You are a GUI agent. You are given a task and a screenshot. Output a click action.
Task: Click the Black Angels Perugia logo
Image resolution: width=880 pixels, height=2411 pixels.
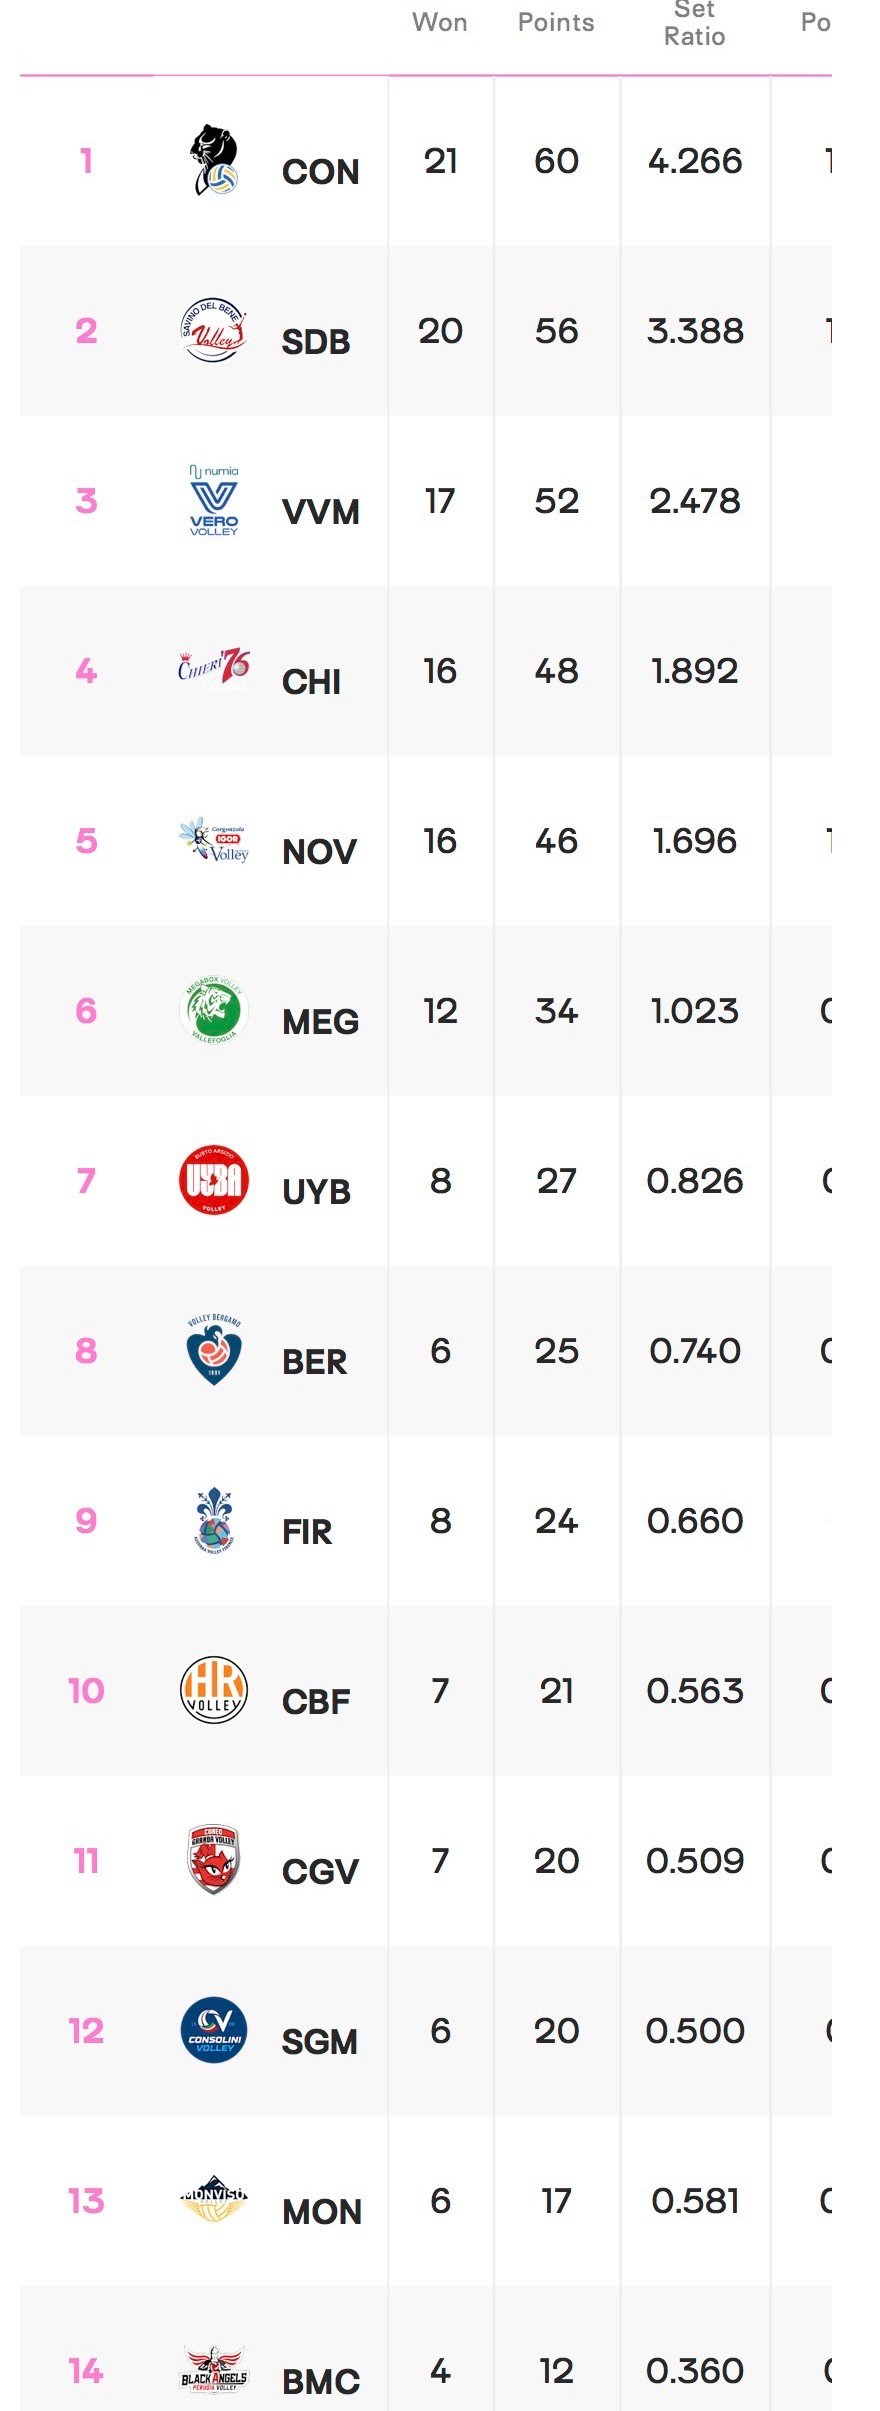click(x=213, y=2368)
